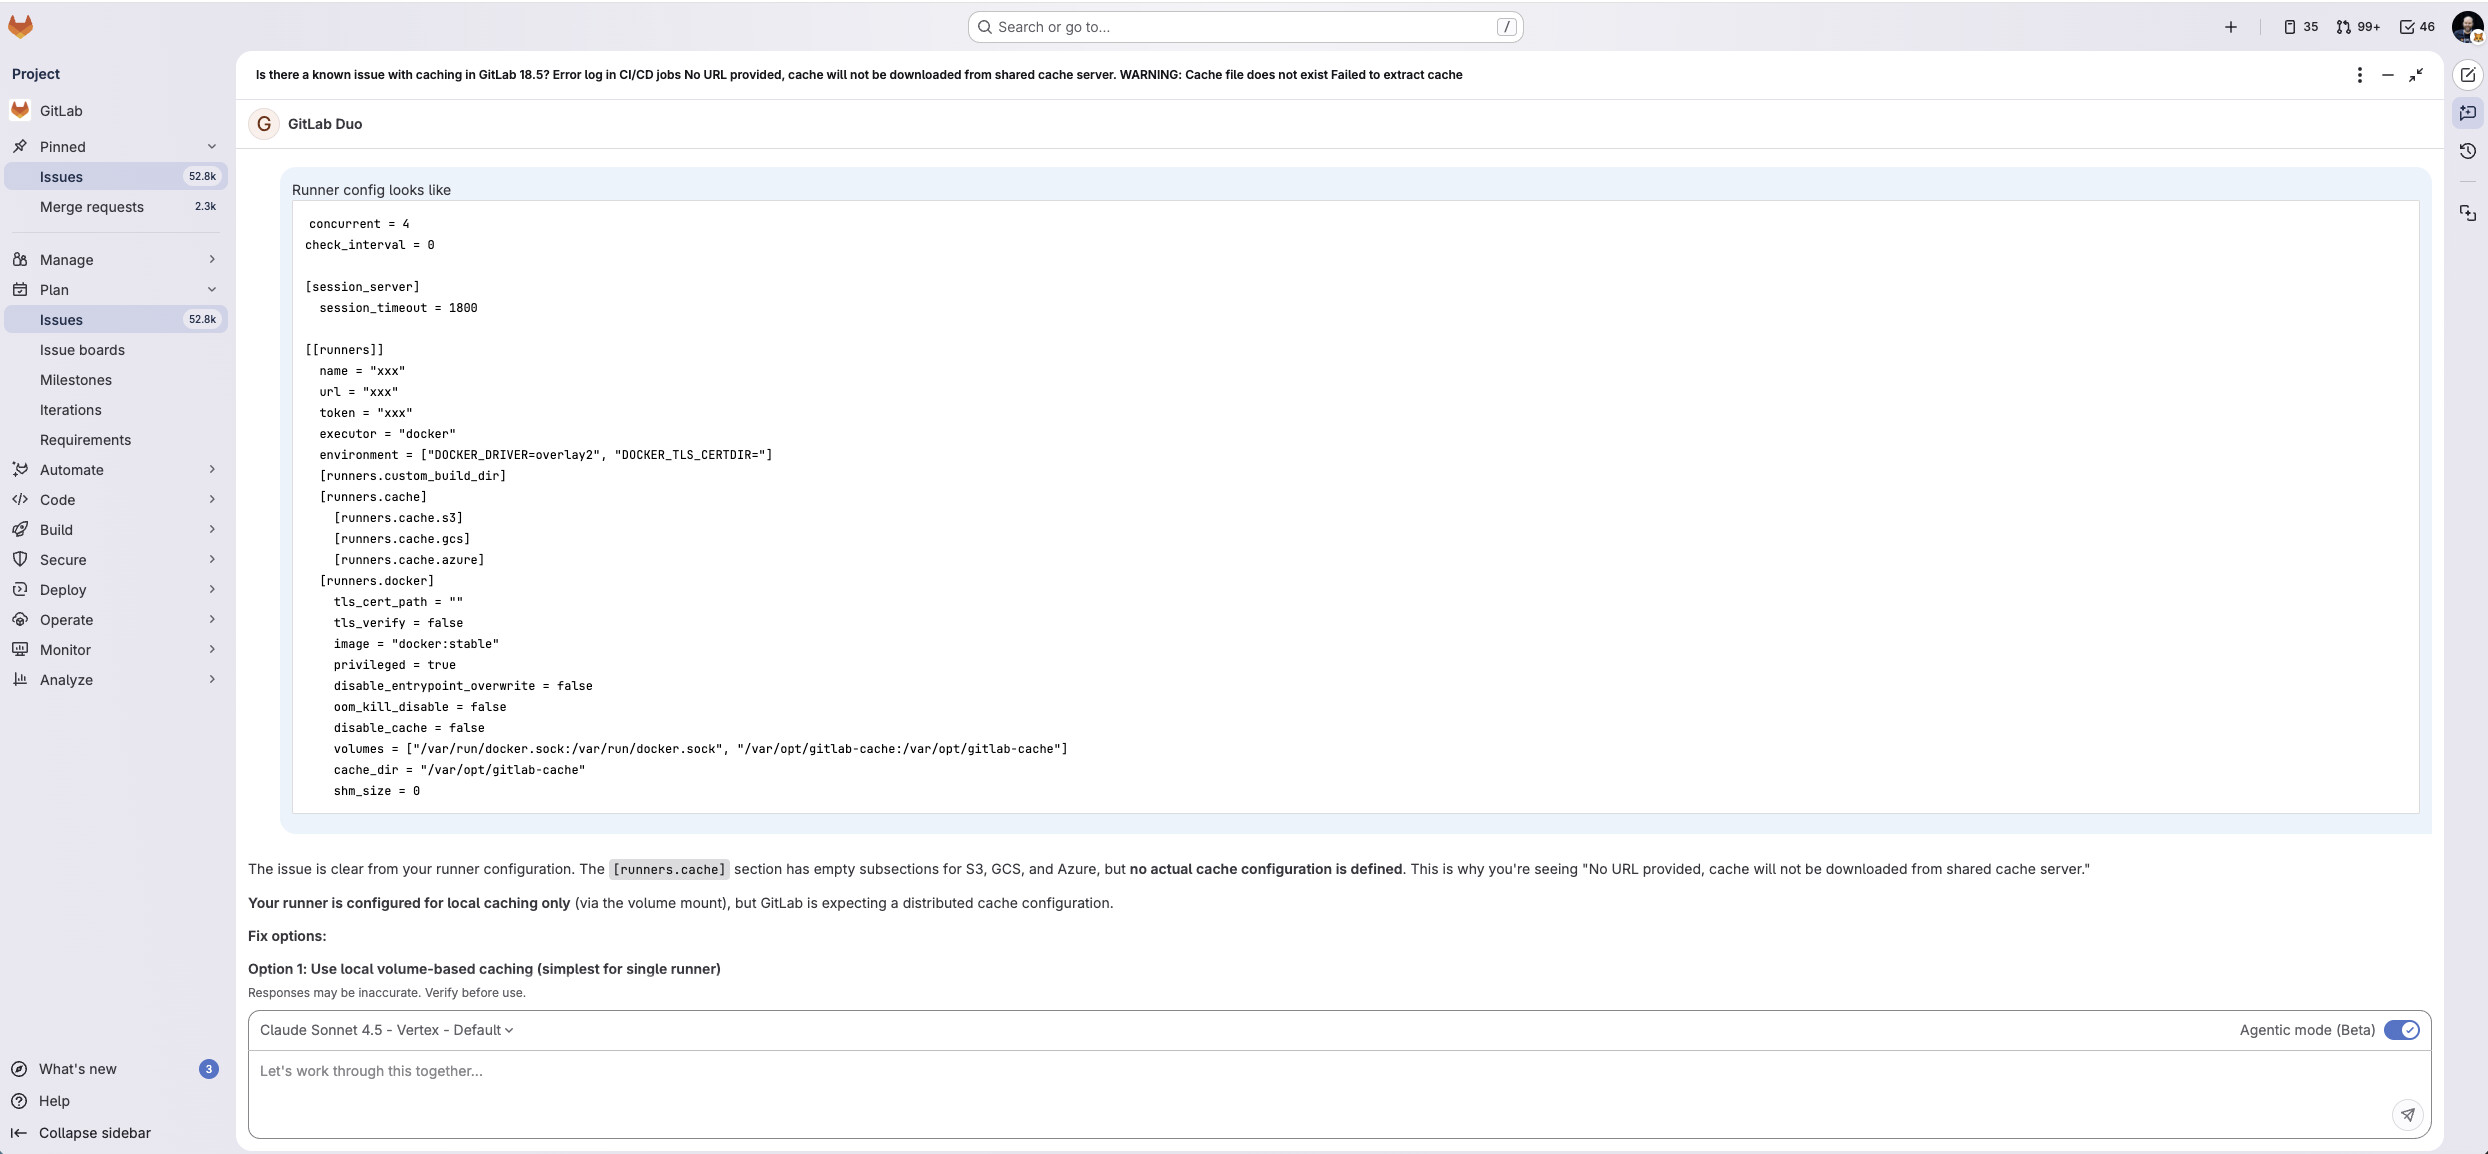Click the GitLab tanuki logo home icon

20,27
